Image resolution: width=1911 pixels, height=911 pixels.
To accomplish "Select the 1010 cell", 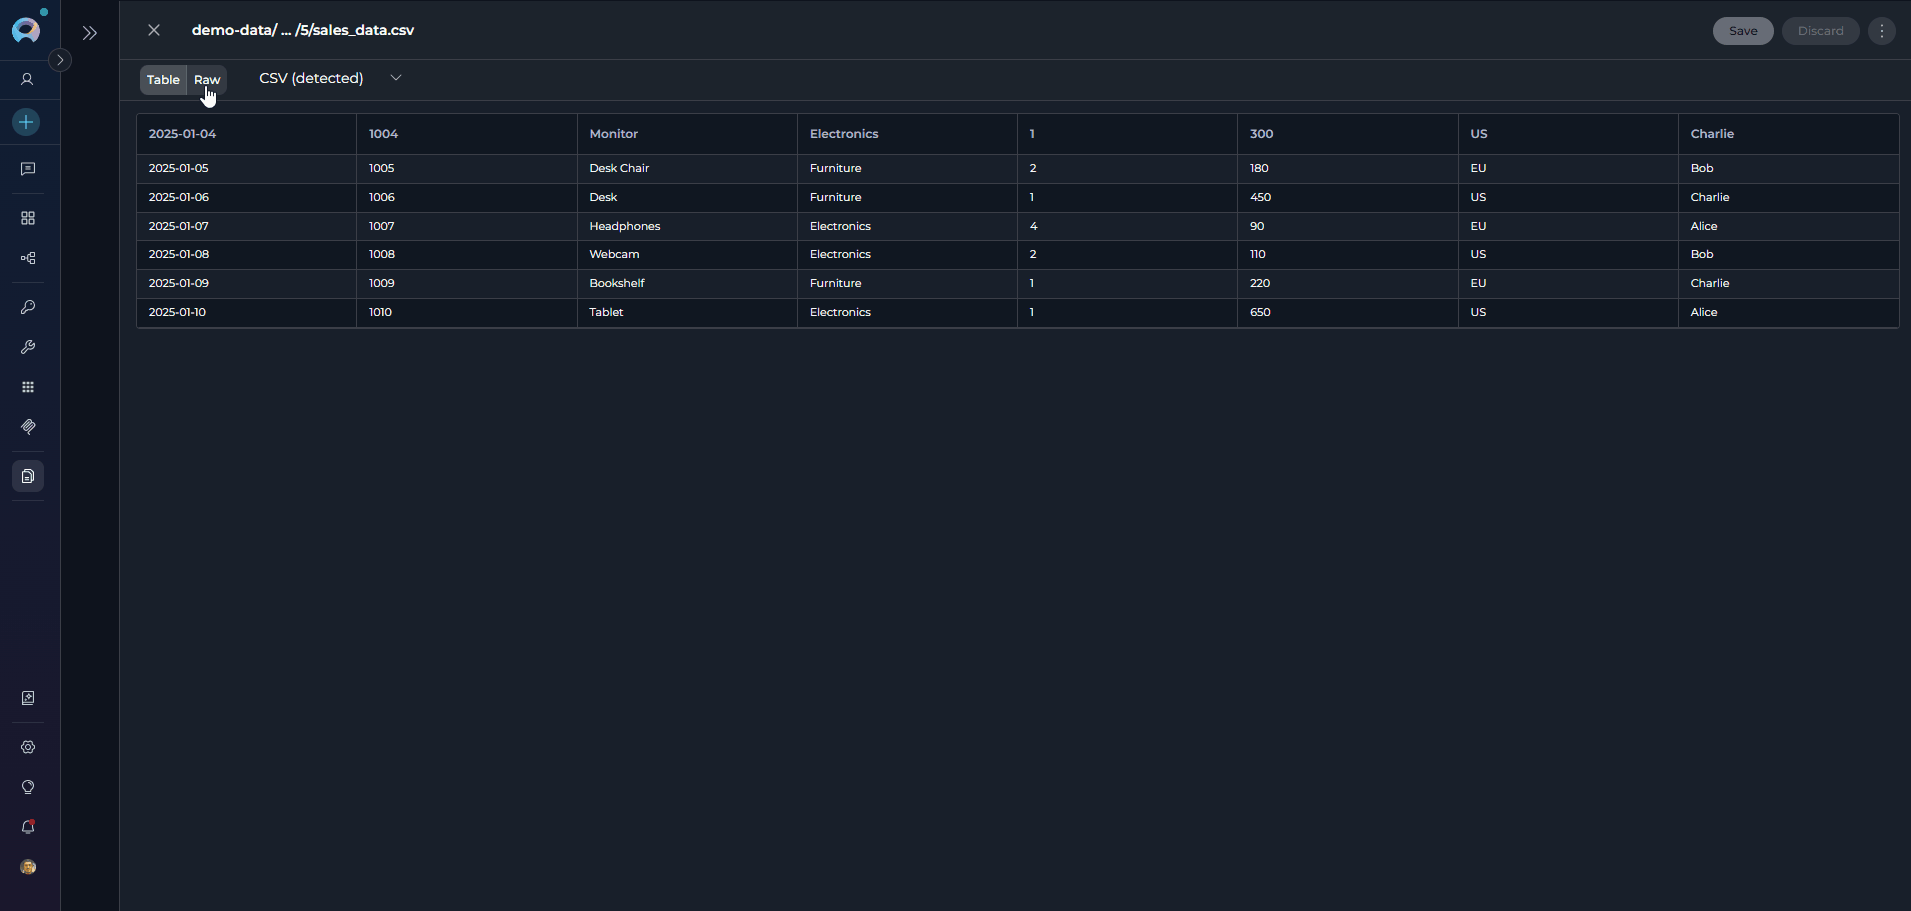I will pyautogui.click(x=467, y=313).
